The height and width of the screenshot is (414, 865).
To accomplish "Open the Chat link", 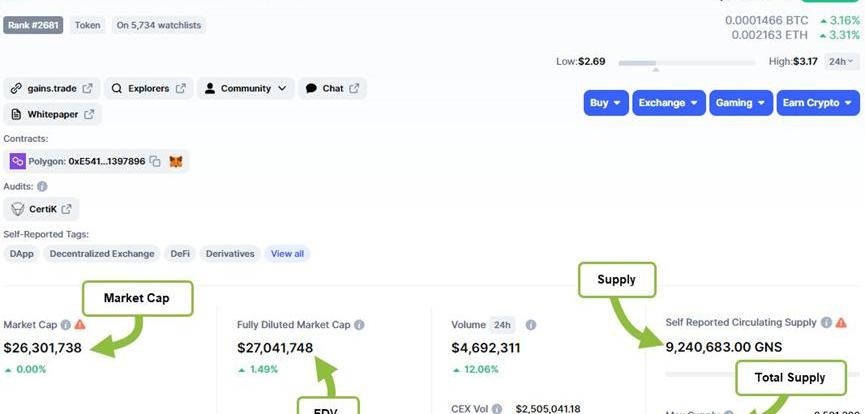I will (x=332, y=89).
